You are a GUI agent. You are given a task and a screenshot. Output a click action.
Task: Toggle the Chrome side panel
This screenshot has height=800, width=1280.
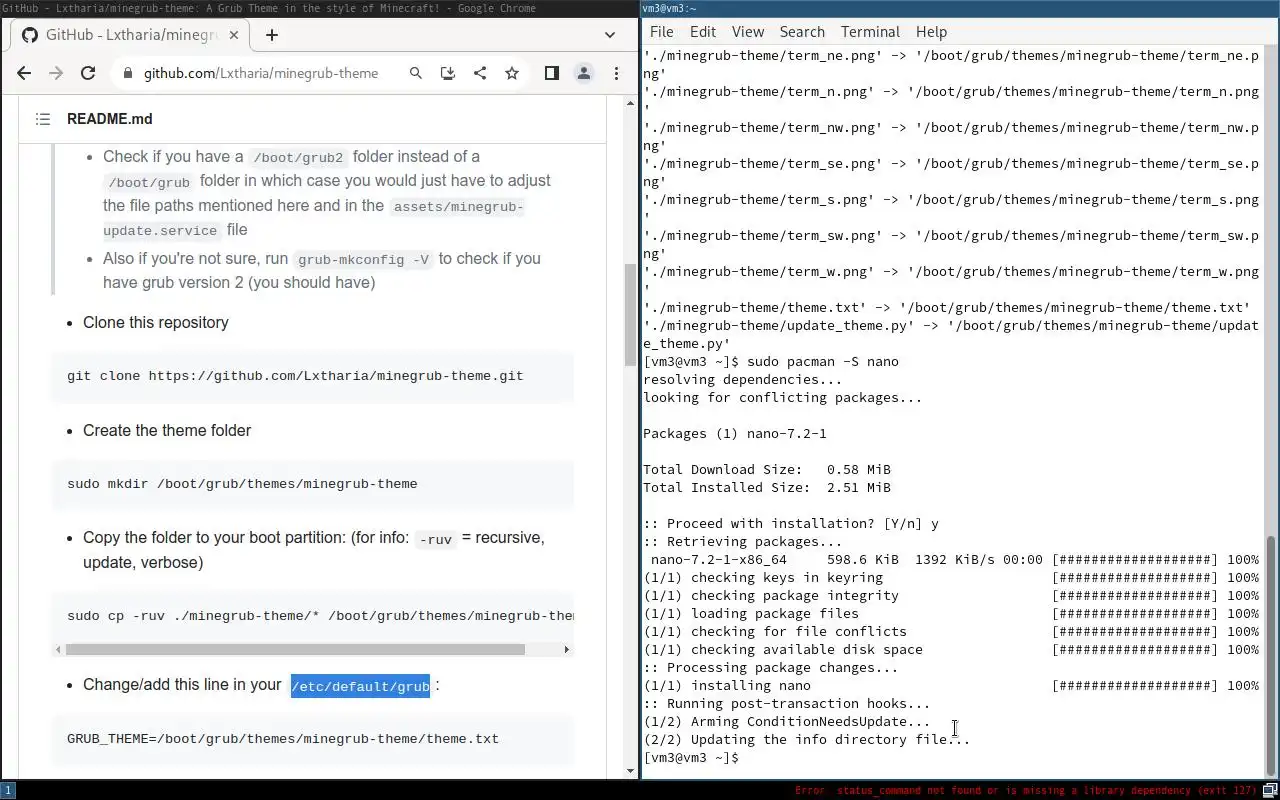pos(551,73)
